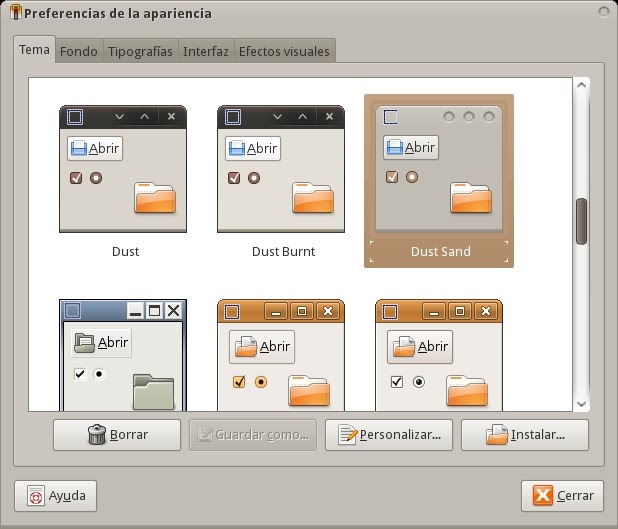Choose the orange theme with black checkbox preview
The width and height of the screenshot is (618, 529).
click(x=439, y=355)
